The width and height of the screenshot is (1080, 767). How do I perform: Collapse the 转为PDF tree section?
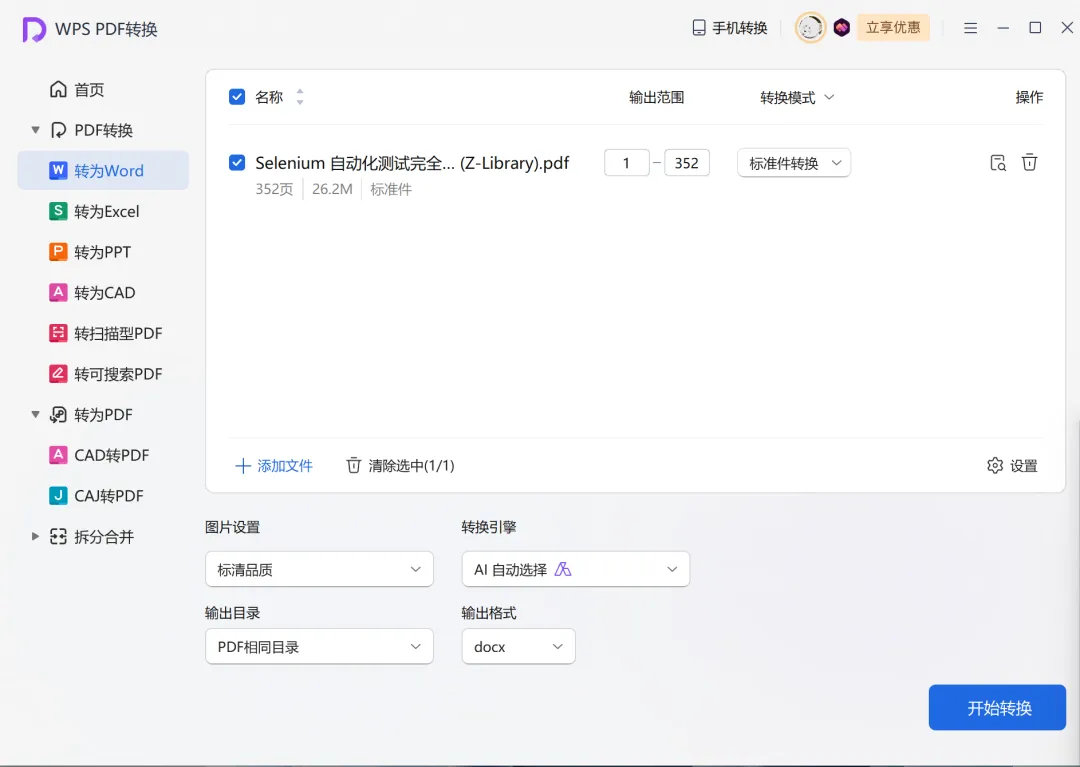coord(35,414)
